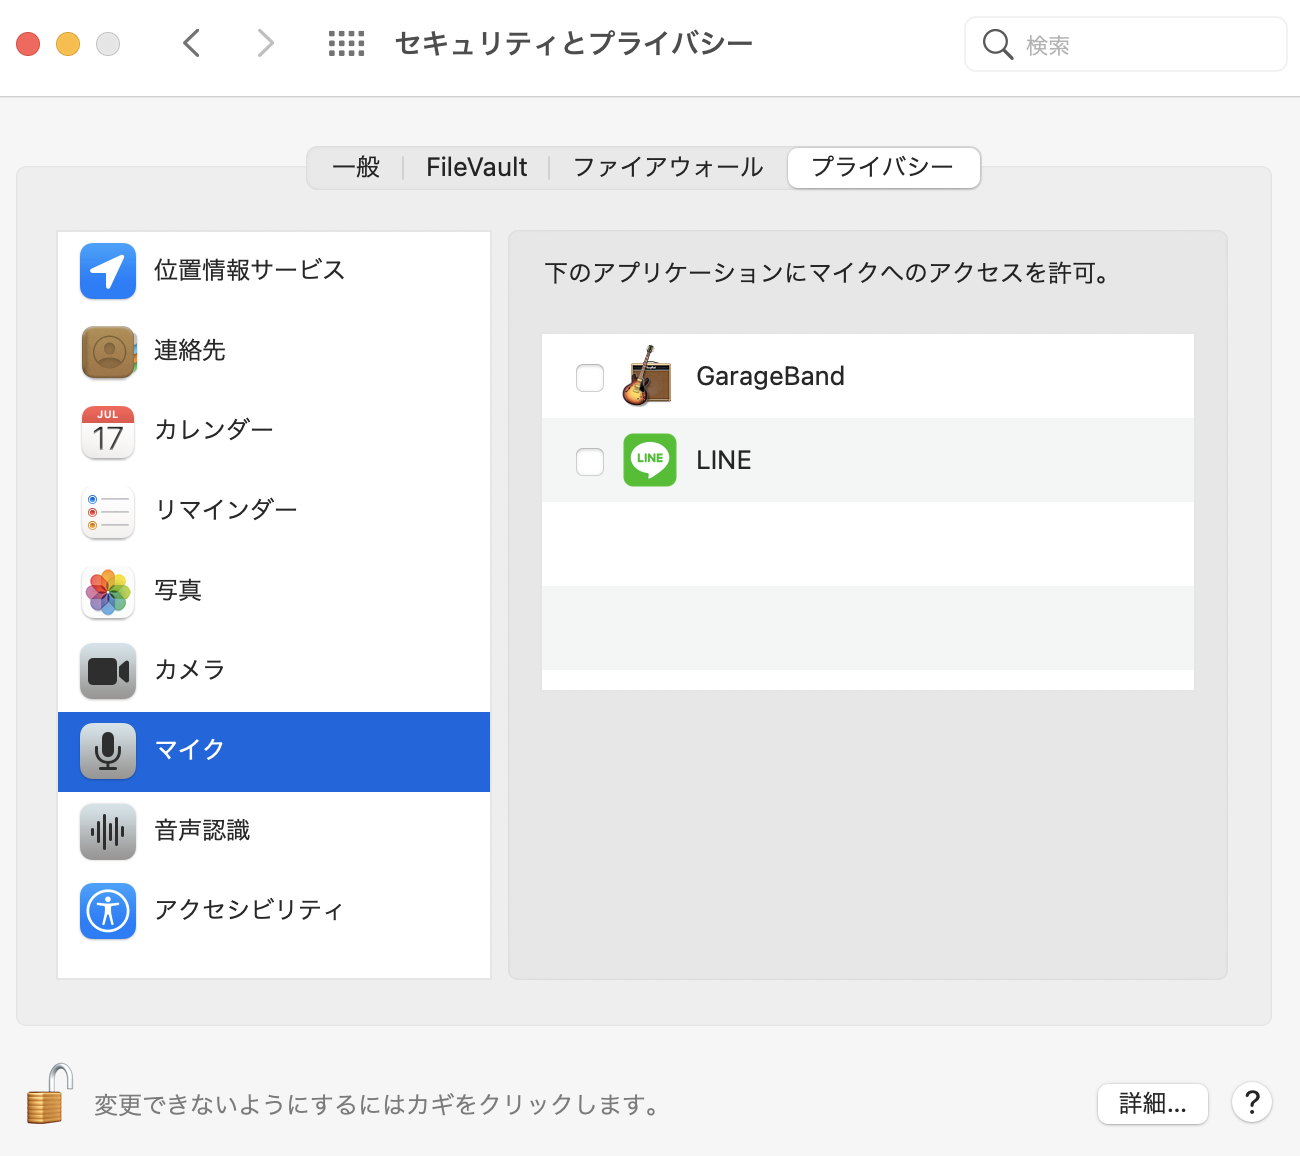Open help with the question mark button

tap(1252, 1103)
